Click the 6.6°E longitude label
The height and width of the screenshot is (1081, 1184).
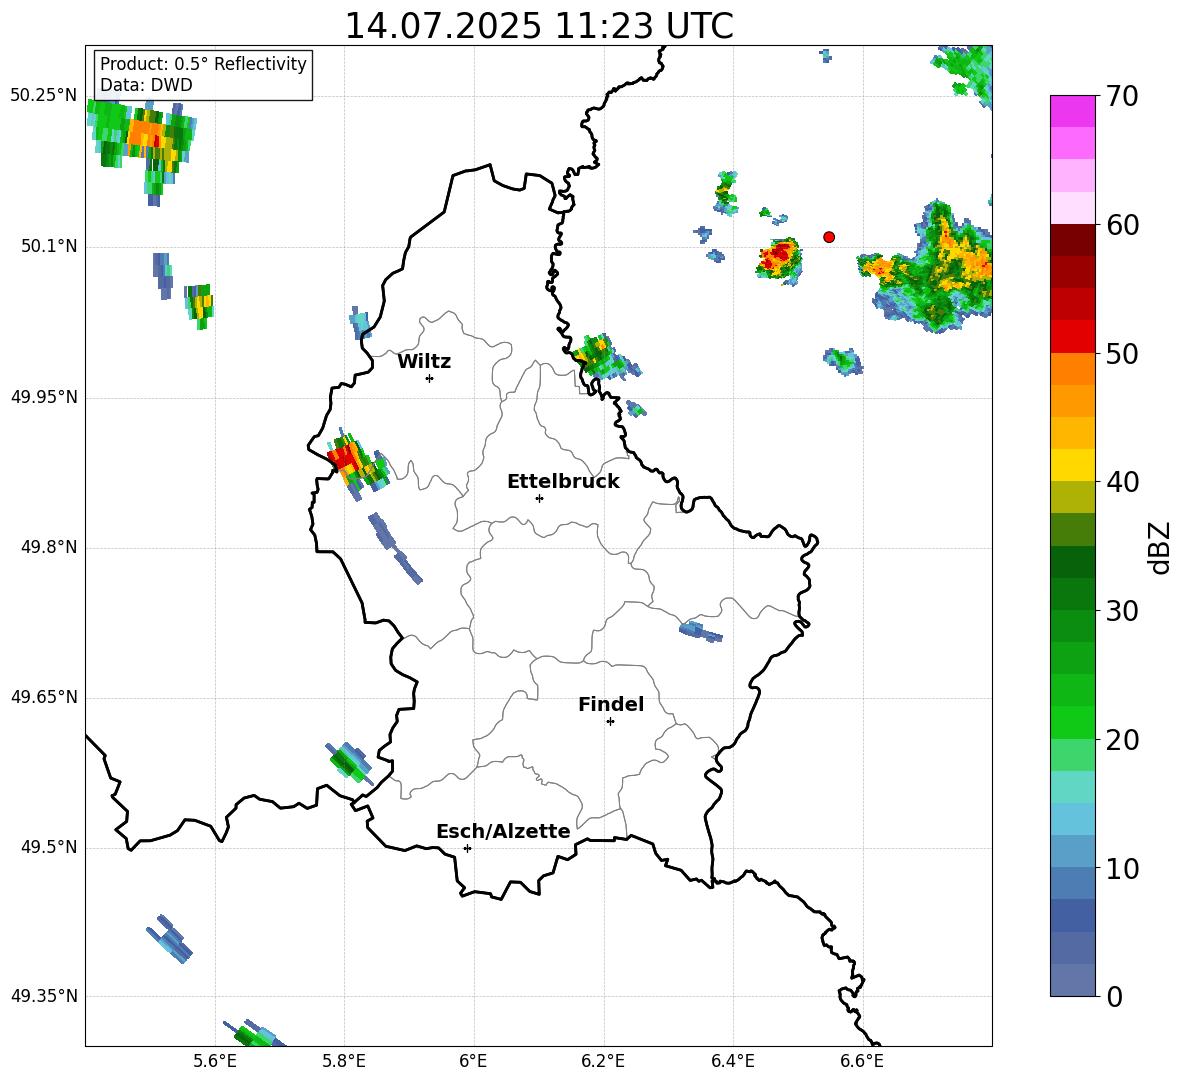click(x=862, y=1061)
